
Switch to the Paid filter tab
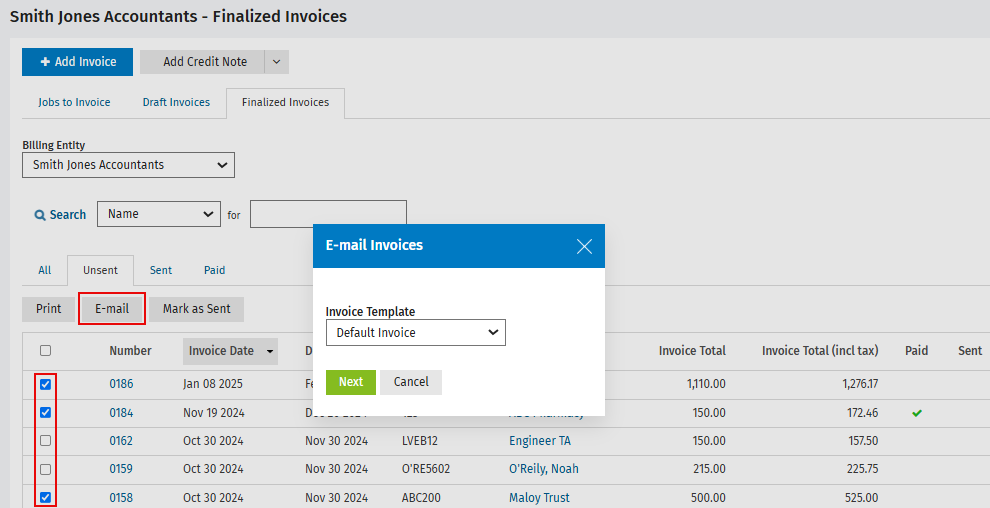[x=214, y=270]
